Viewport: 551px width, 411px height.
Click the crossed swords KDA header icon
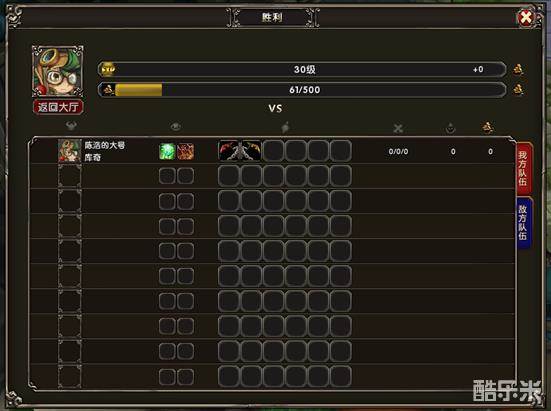[398, 128]
